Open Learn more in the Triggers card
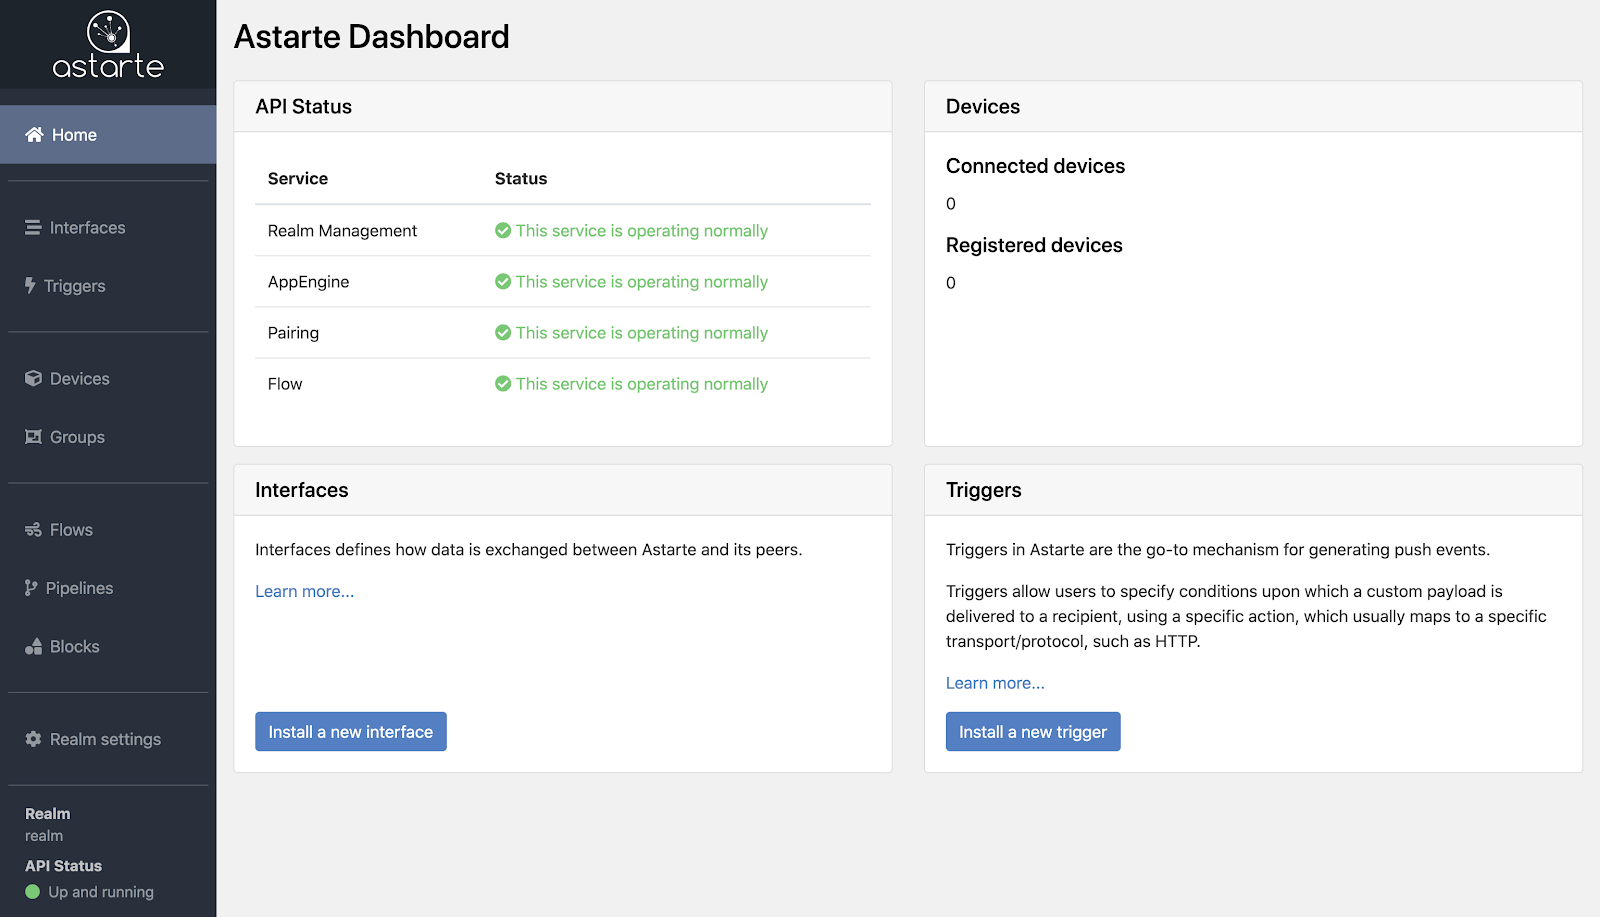 pyautogui.click(x=994, y=683)
